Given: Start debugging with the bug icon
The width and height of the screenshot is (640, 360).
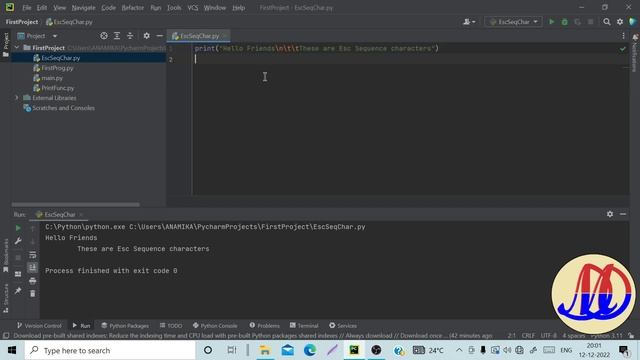Looking at the screenshot, I should pyautogui.click(x=564, y=22).
